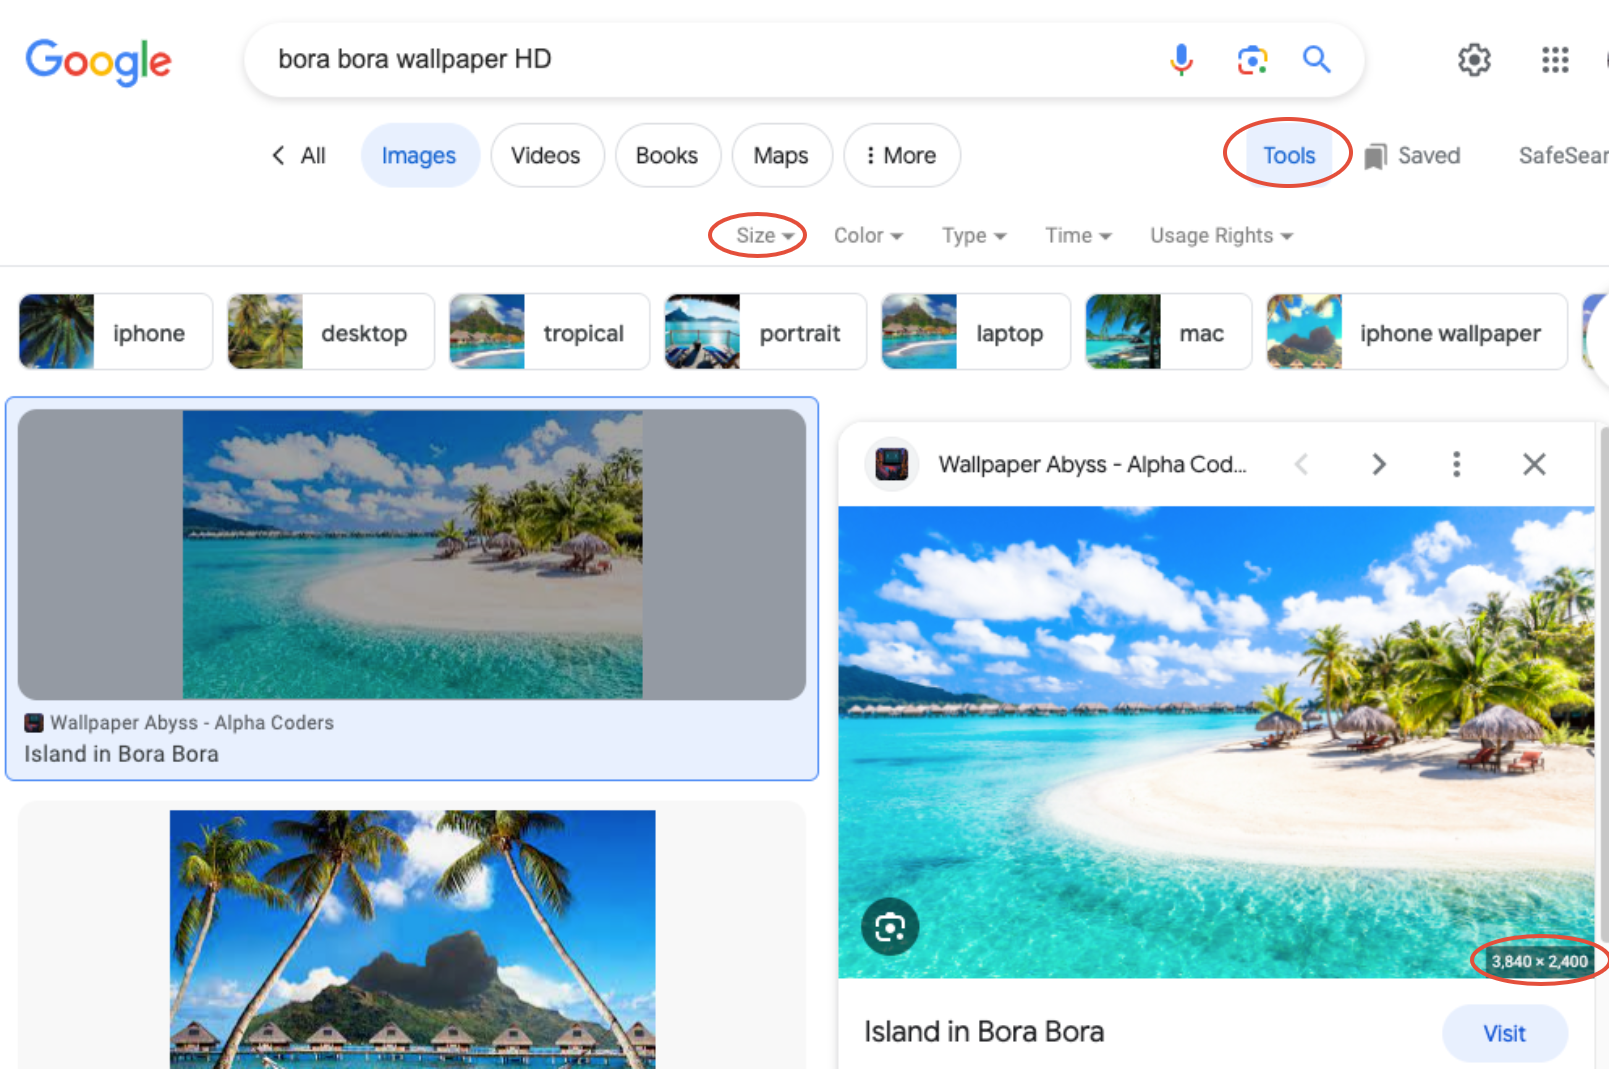Open the settings gear icon
This screenshot has height=1069, width=1609.
click(x=1473, y=60)
